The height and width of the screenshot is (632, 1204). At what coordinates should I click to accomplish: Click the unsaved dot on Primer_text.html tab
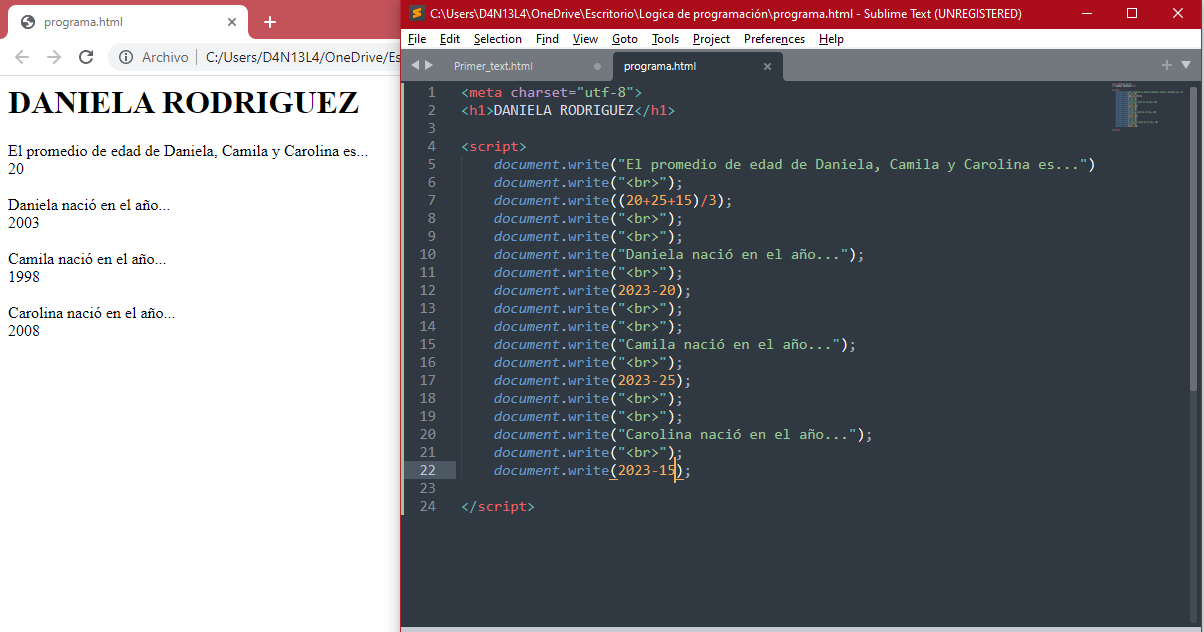(x=598, y=66)
